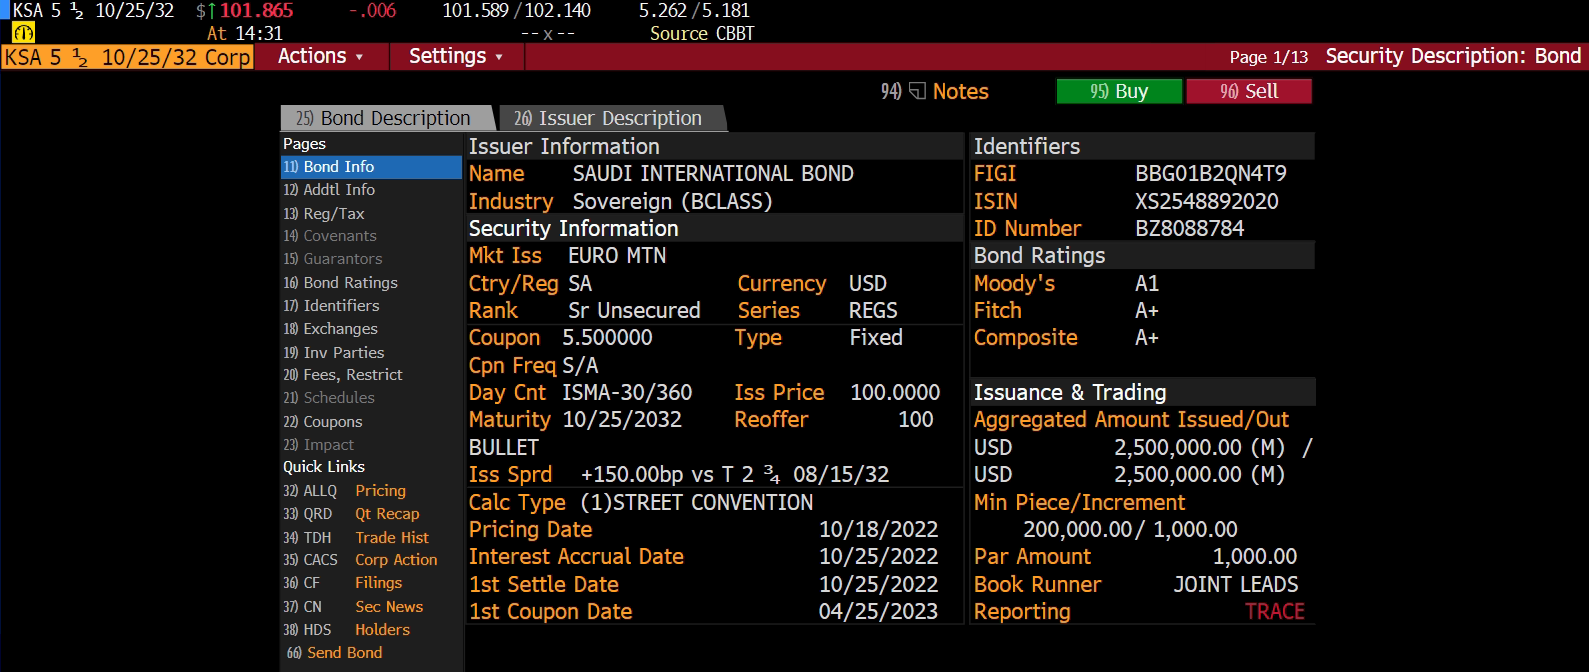Click the Day Cnt value ISMA-30/360
Image resolution: width=1589 pixels, height=672 pixels.
coord(627,393)
